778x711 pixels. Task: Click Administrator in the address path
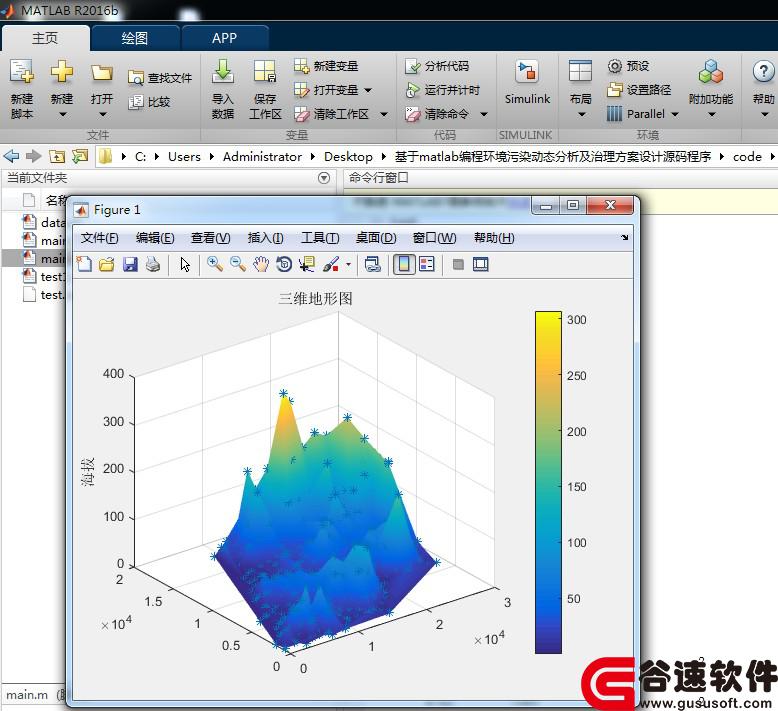(262, 157)
